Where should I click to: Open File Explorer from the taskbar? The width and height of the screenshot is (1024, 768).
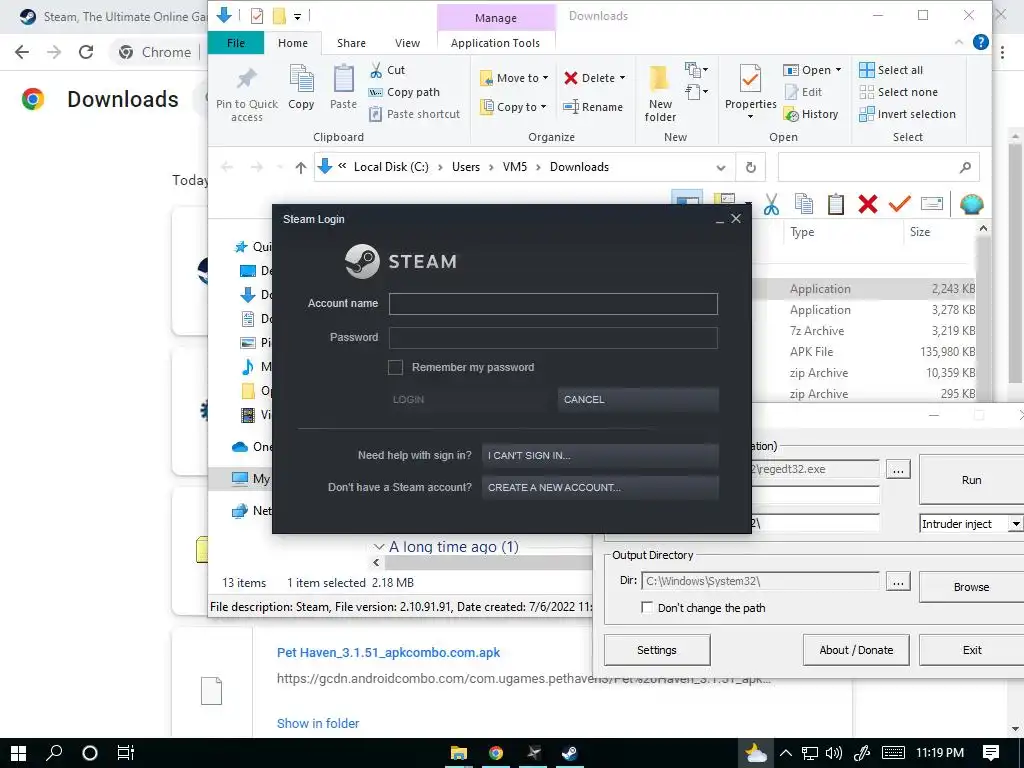tap(458, 753)
